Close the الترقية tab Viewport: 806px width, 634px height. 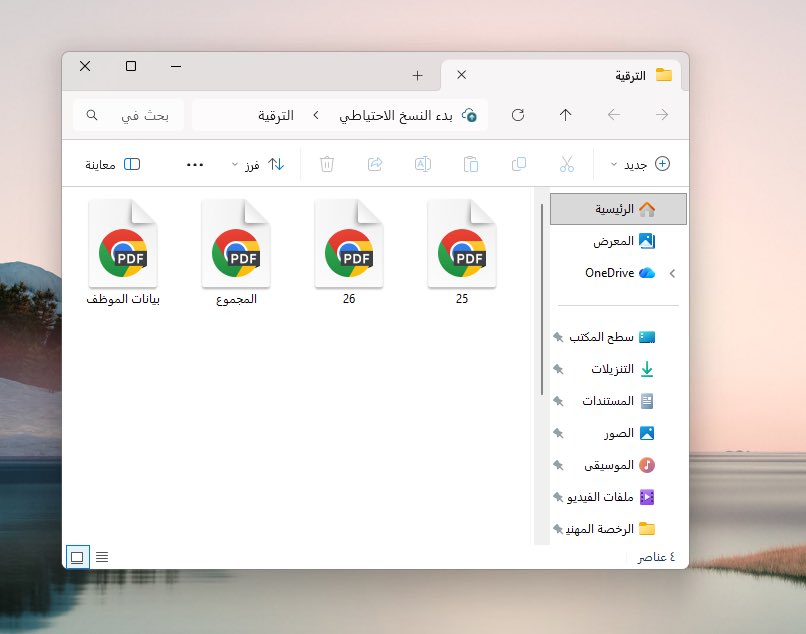(462, 75)
